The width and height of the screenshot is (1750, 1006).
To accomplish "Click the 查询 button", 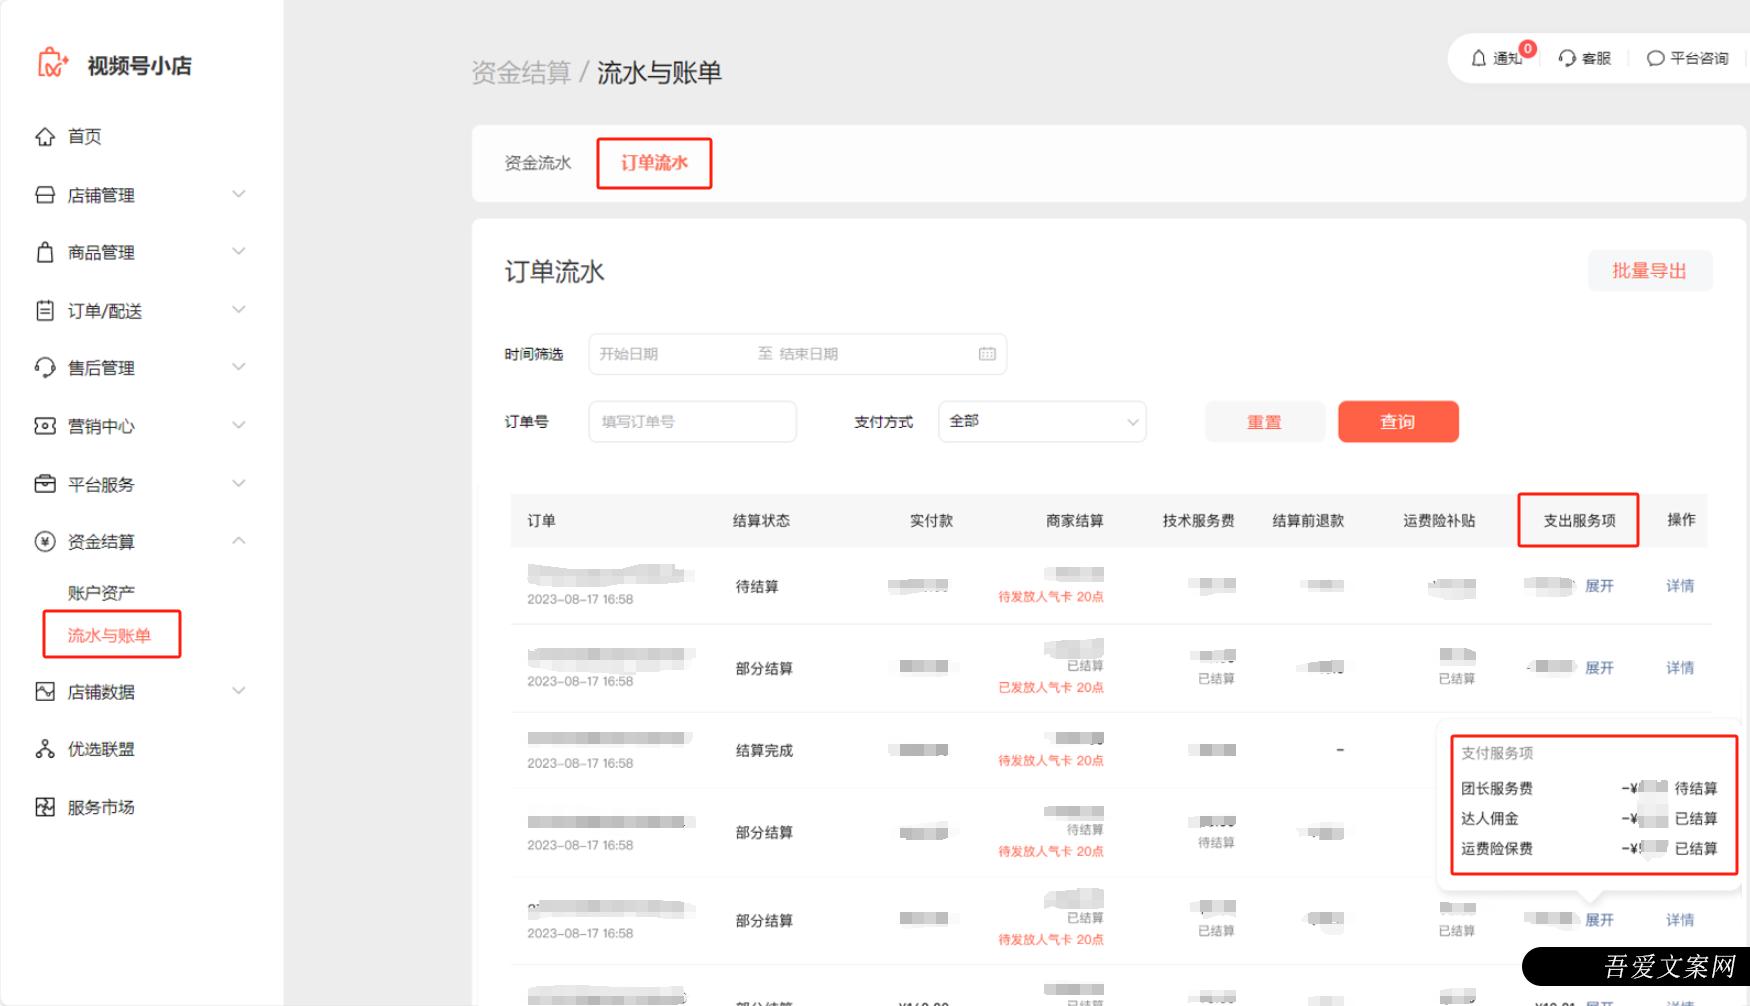I will (1398, 422).
